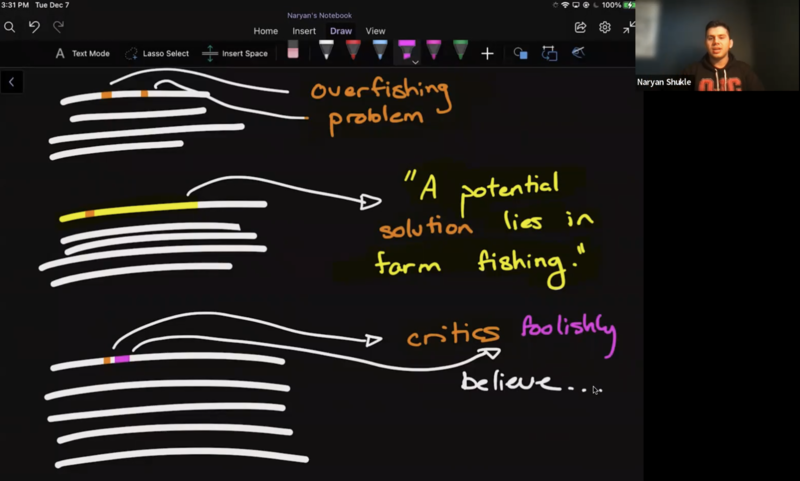Switch to the Home tab

tap(265, 31)
